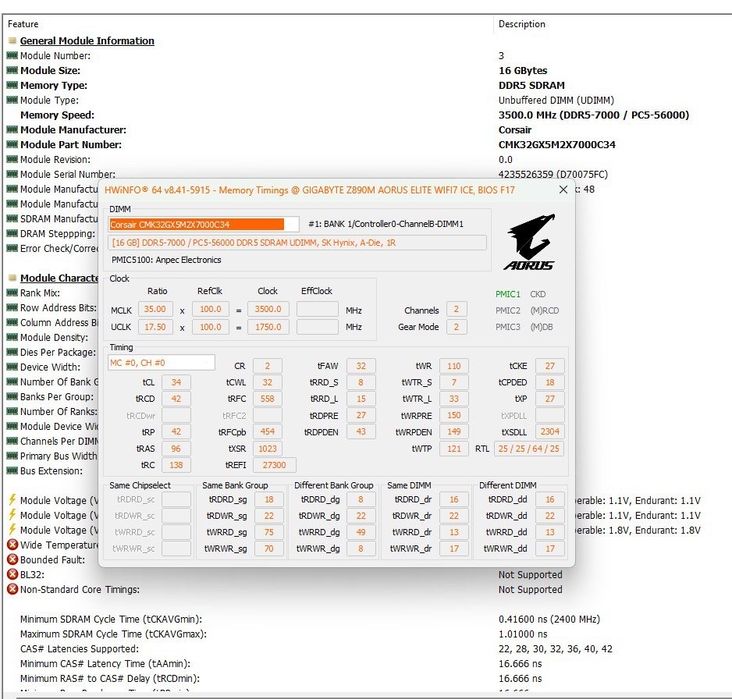
Task: Click the memory chip icon beside Module Part Number
Action: [x=13, y=145]
